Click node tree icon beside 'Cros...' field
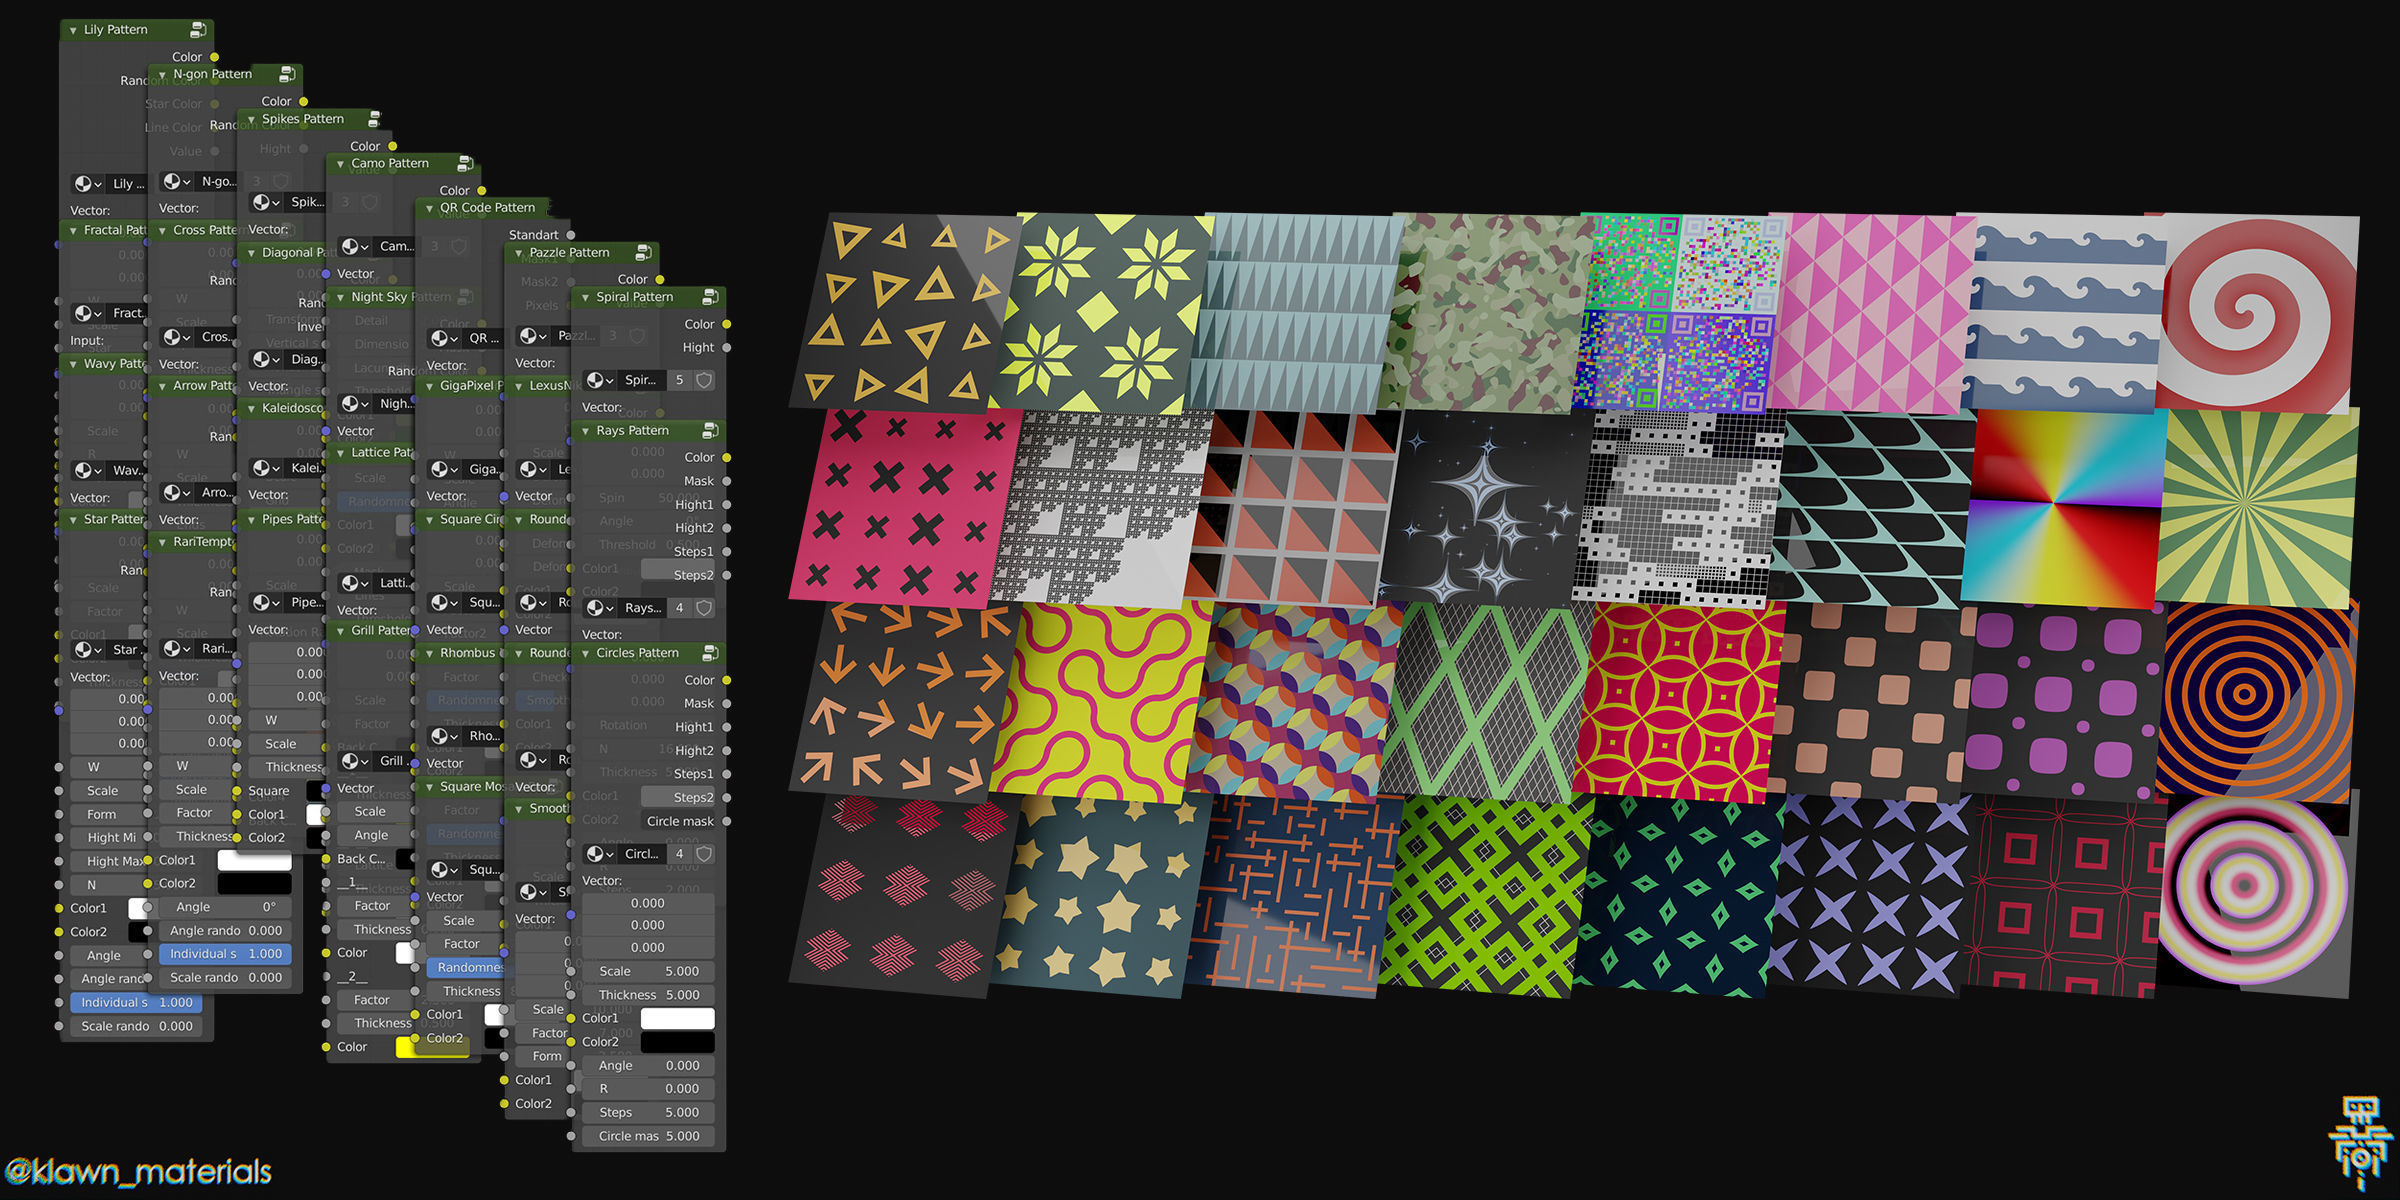Screen dimensions: 2400x1200 176,337
